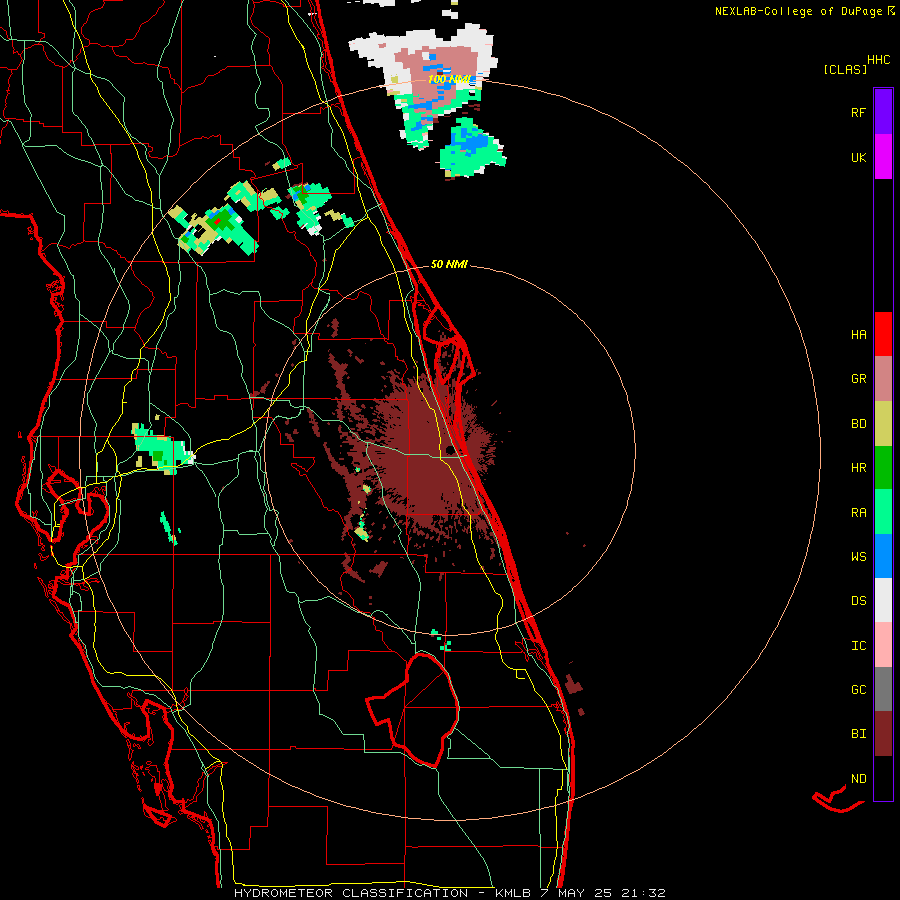The width and height of the screenshot is (900, 900).
Task: Click the HA red color swatch
Action: 883,334
